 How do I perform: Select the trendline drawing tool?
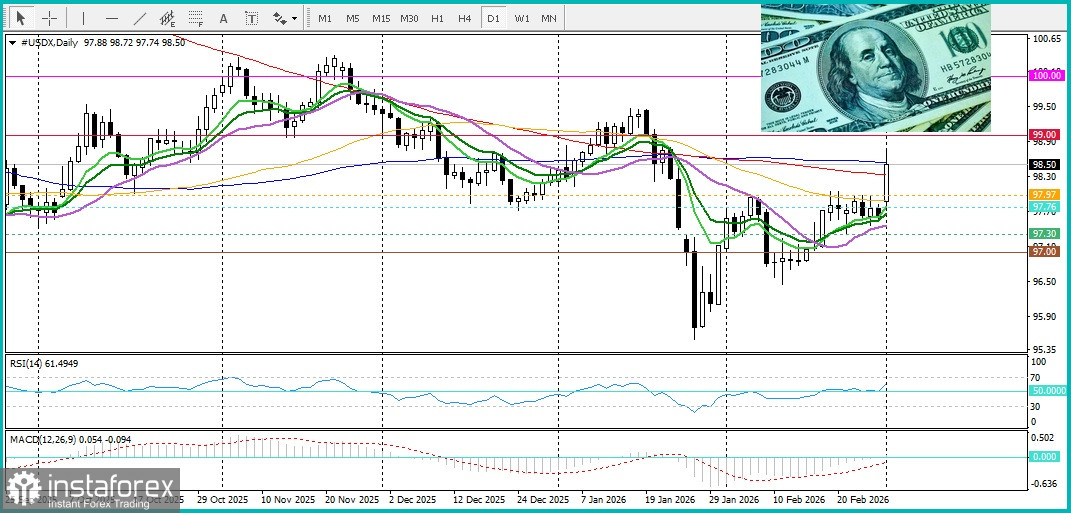tap(139, 18)
